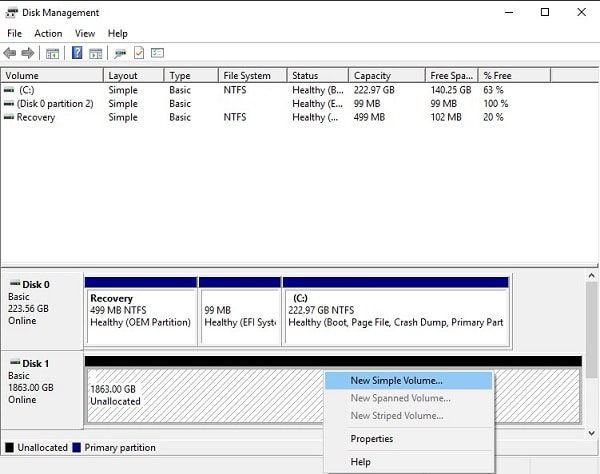Viewport: 600px width, 474px height.
Task: Click the black Unallocated legend swatch
Action: (10, 448)
